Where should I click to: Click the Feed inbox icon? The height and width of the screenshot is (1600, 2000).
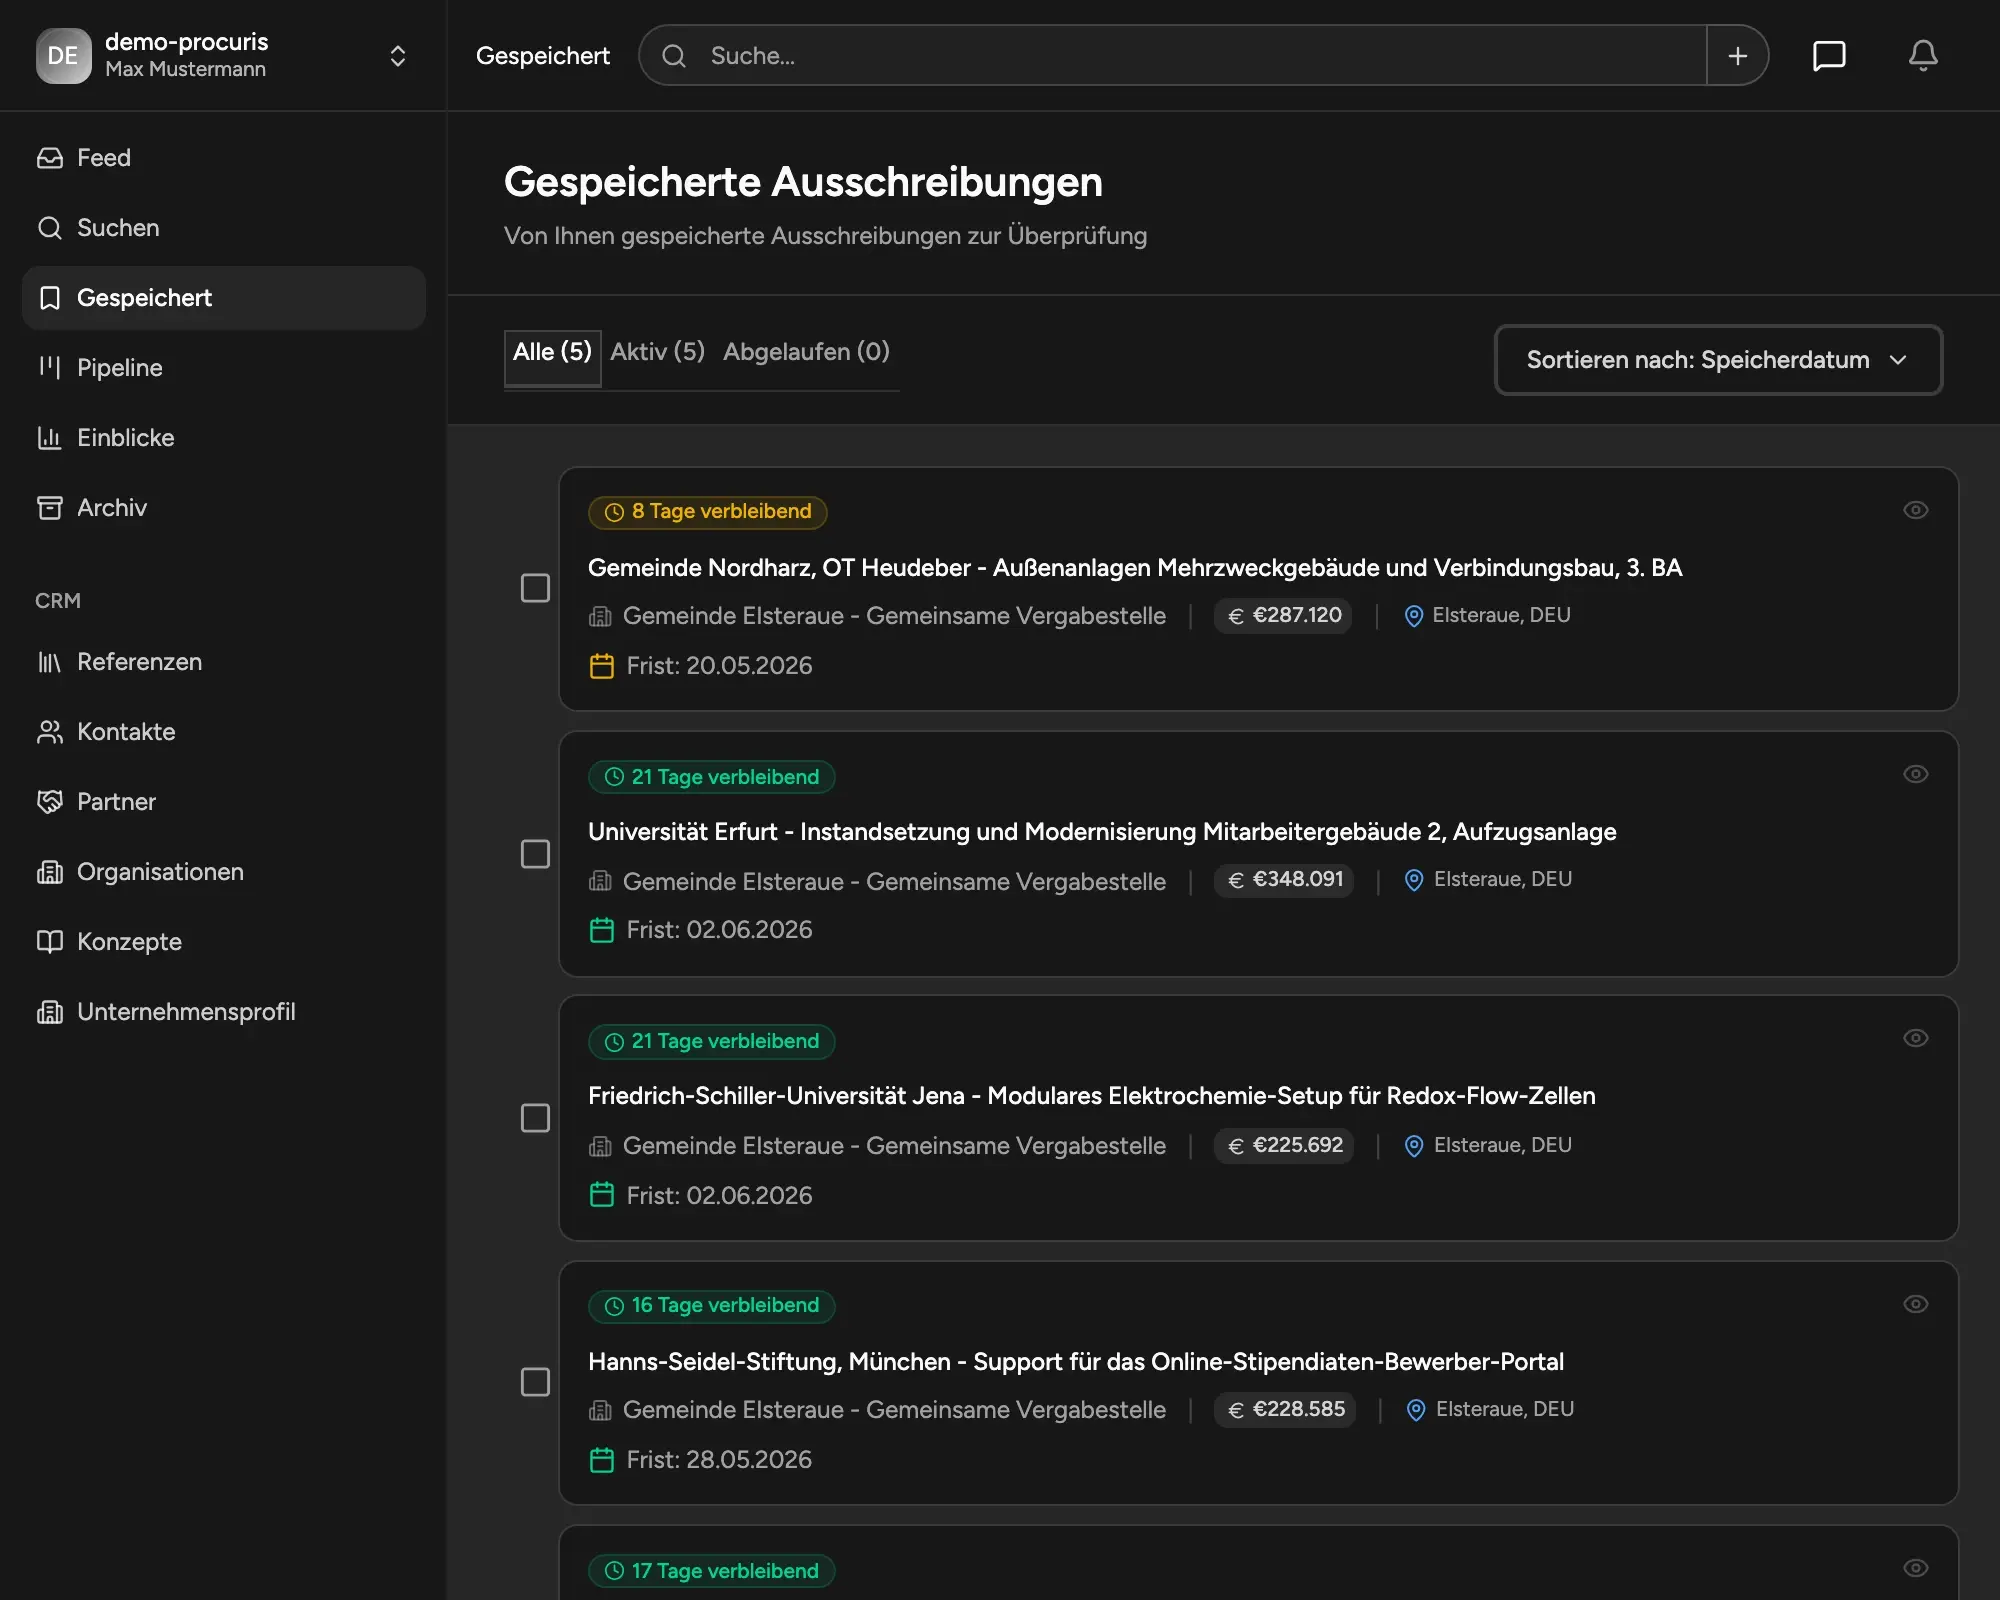[x=50, y=158]
